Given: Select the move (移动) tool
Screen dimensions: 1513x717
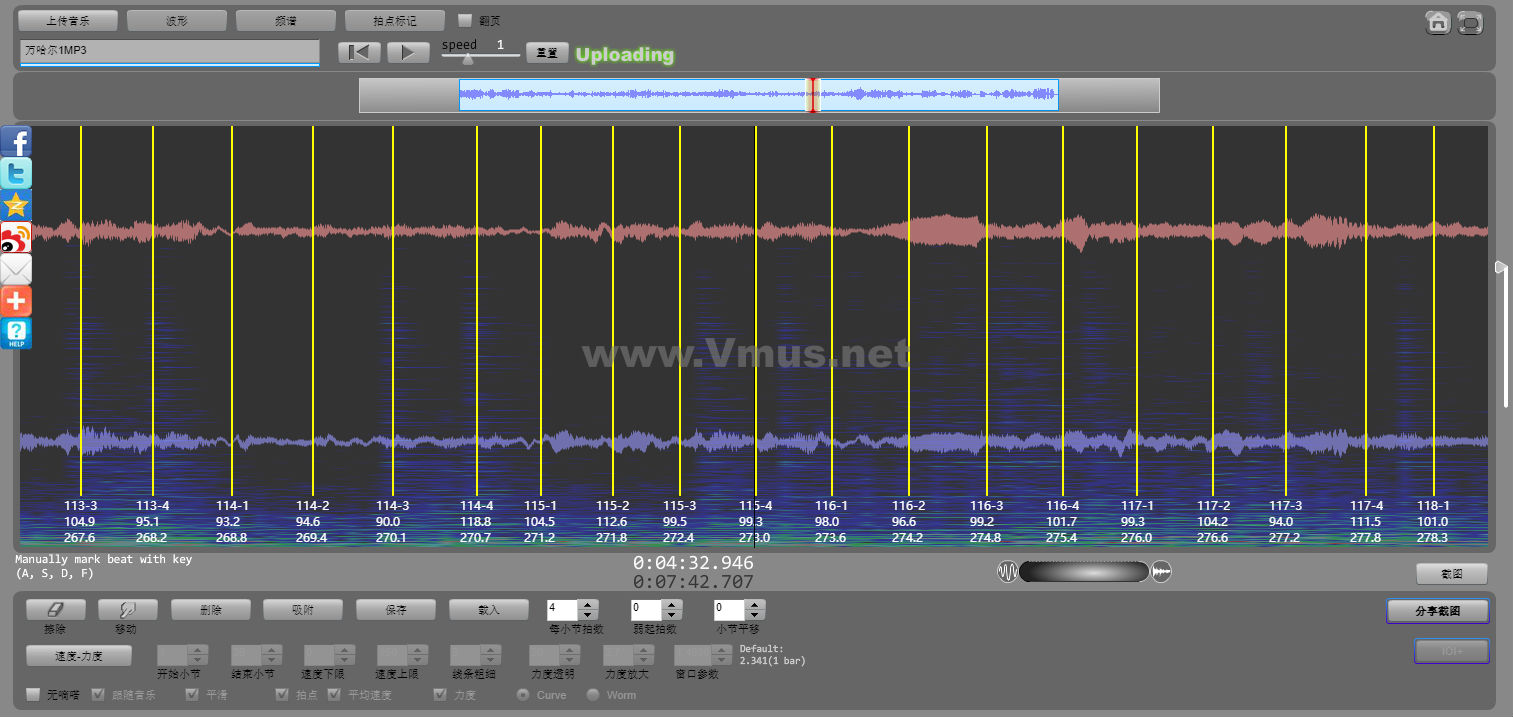Looking at the screenshot, I should click(x=125, y=609).
